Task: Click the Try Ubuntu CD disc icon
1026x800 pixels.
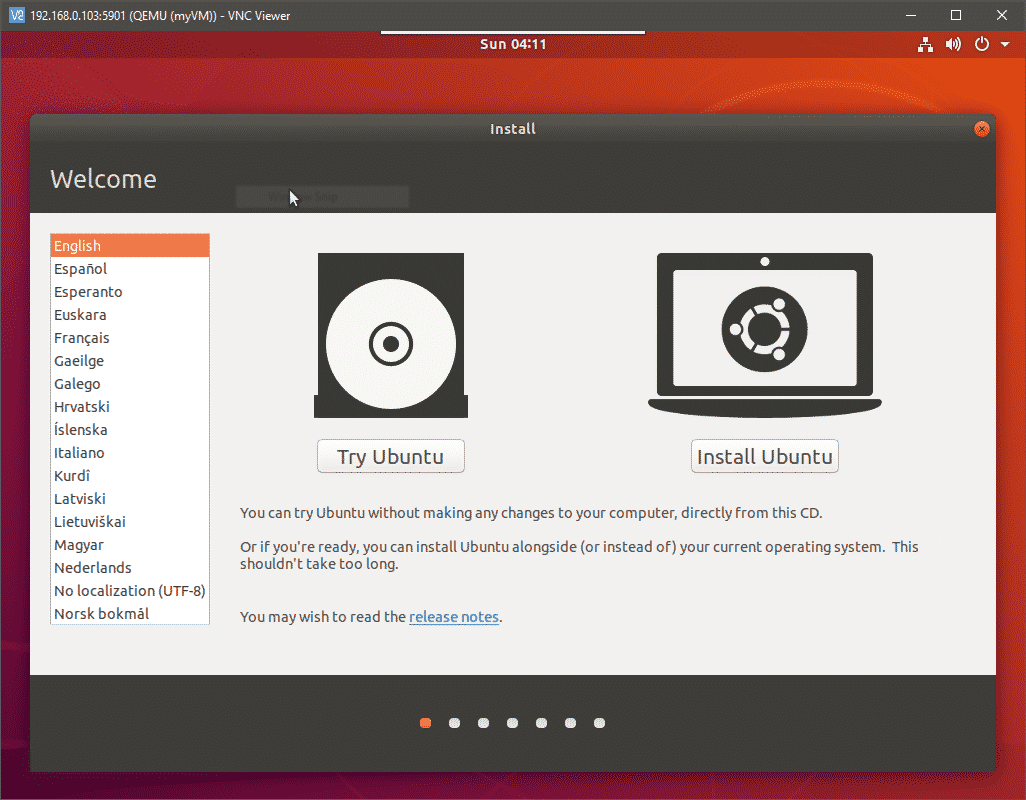Action: [x=391, y=335]
